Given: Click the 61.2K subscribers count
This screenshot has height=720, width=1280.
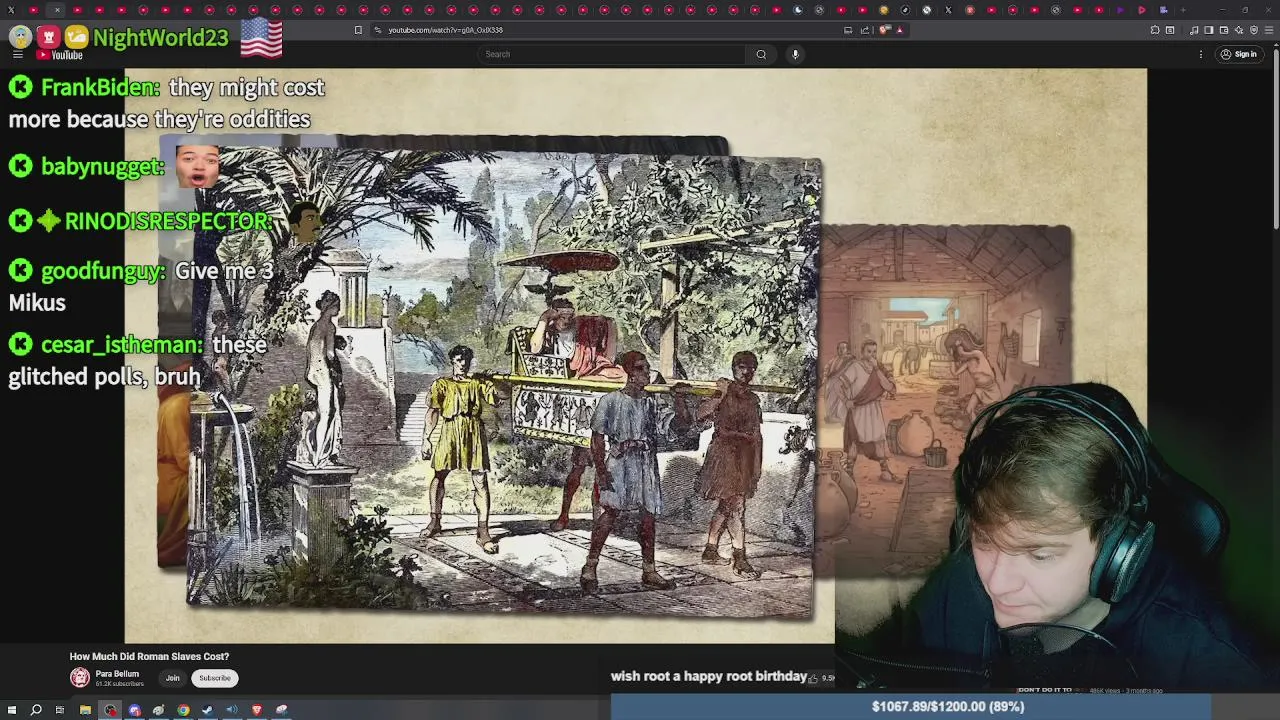Looking at the screenshot, I should coord(119,684).
